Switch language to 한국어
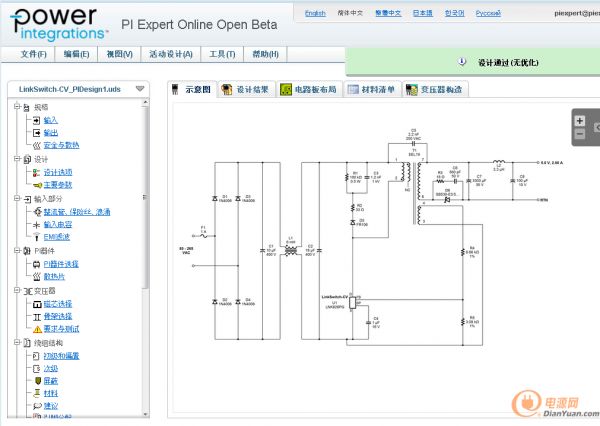 pos(455,13)
